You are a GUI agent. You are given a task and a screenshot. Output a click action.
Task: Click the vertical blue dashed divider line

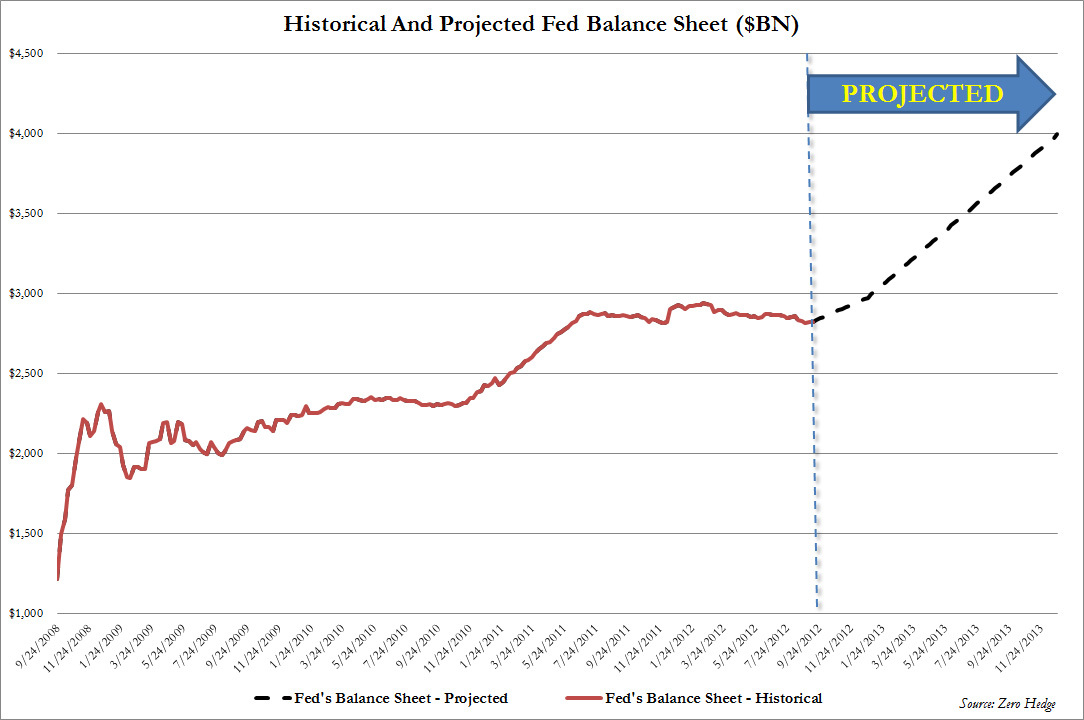point(812,332)
